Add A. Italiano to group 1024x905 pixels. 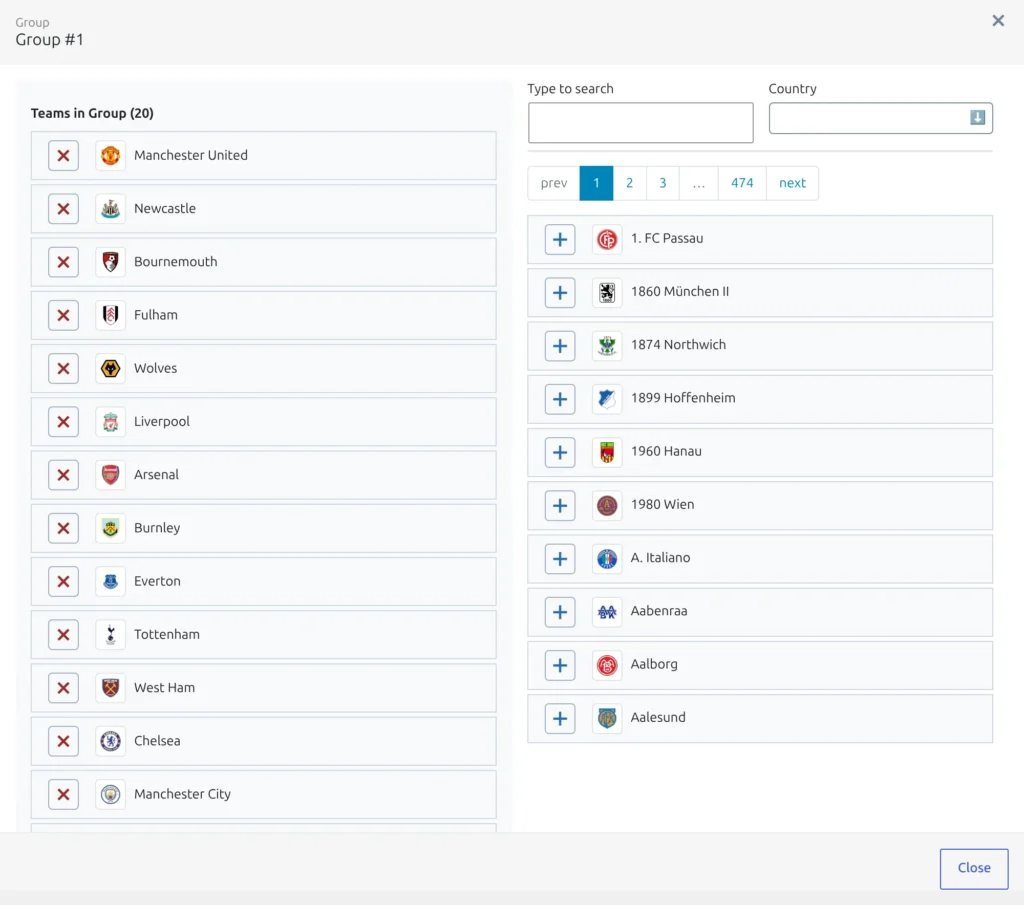pos(560,559)
